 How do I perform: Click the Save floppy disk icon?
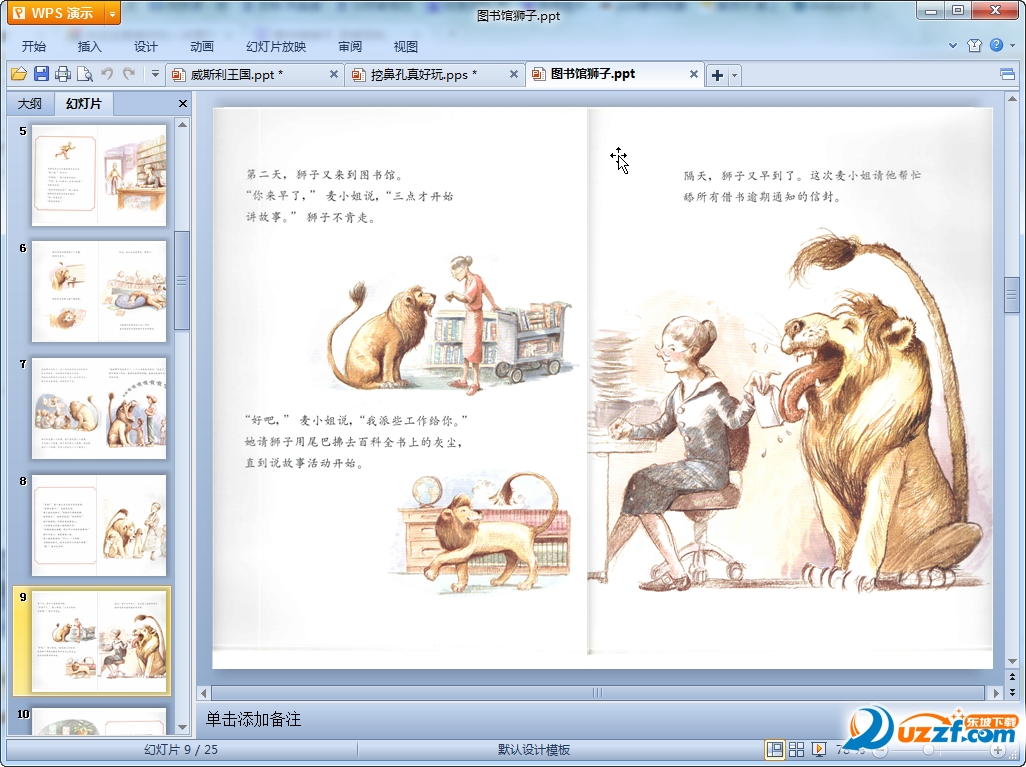point(41,75)
